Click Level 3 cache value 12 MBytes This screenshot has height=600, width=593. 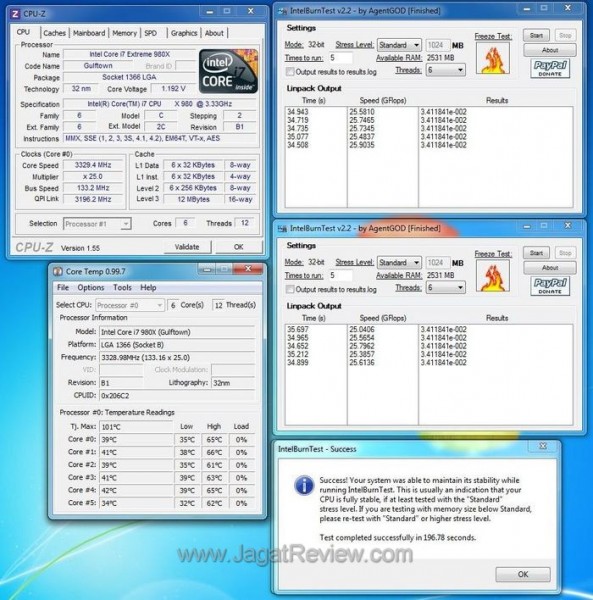click(x=193, y=199)
